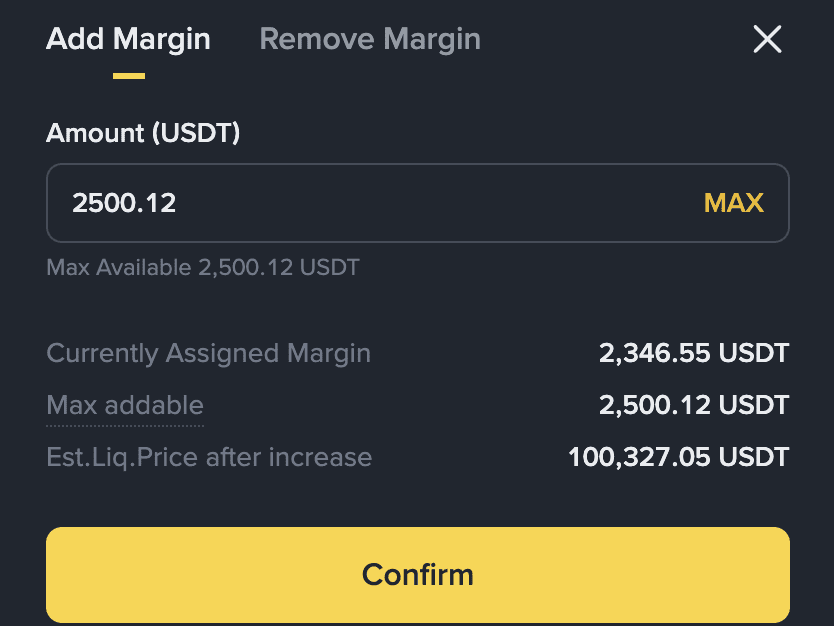The image size is (834, 626).
Task: Click the USDT unit after 100,327.05
Action: (754, 458)
